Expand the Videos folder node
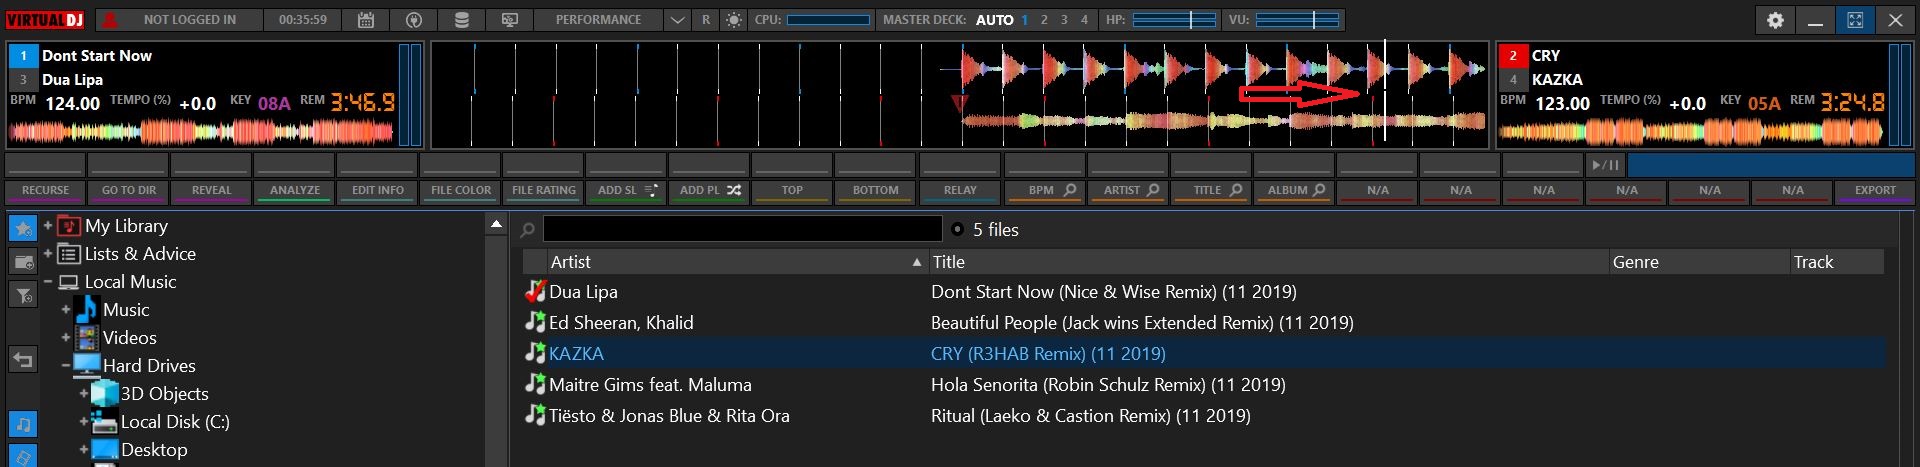 click(66, 338)
